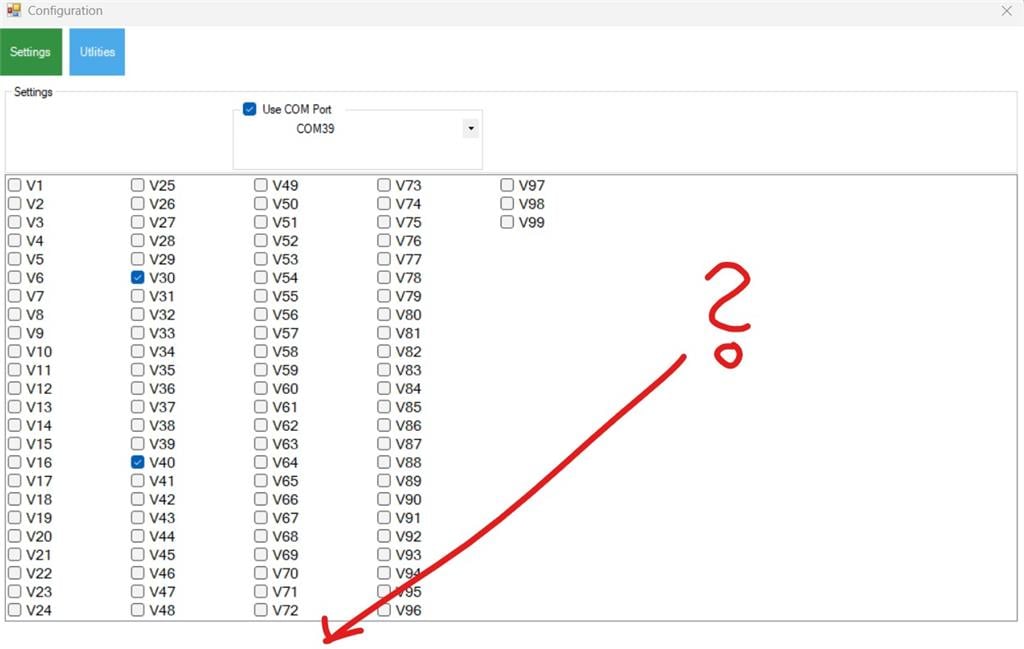
Task: Disable the V40 checkbox
Action: pyautogui.click(x=138, y=463)
